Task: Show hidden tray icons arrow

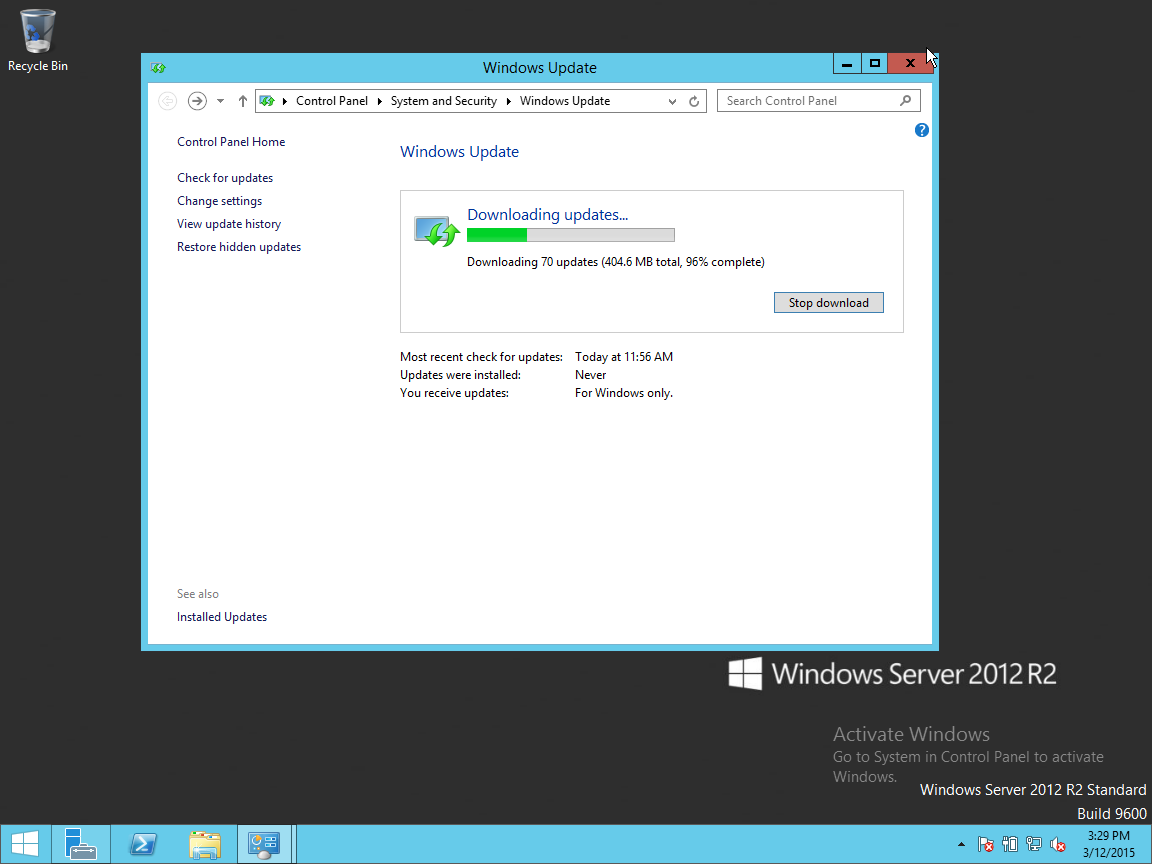Action: tap(961, 844)
